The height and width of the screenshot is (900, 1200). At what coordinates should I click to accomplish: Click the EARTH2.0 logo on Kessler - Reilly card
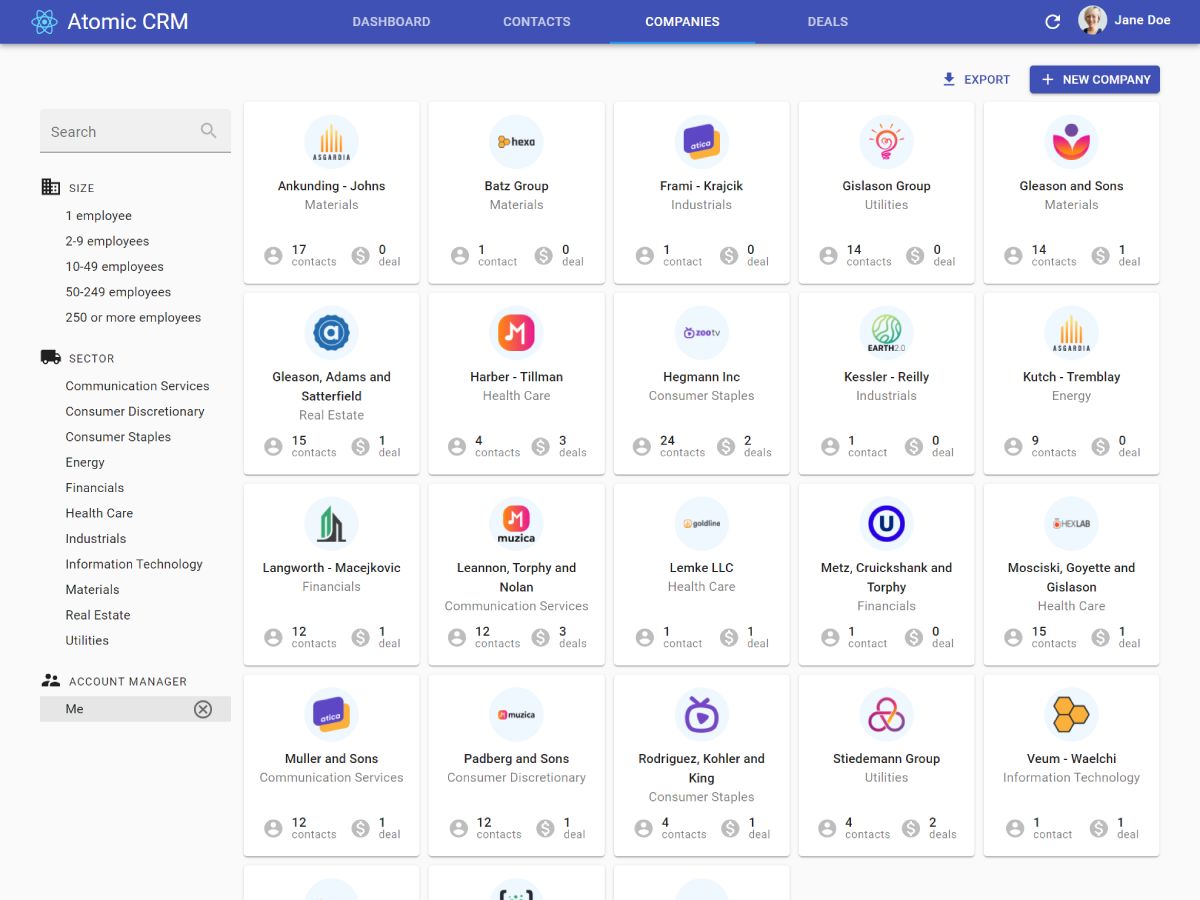pos(886,332)
